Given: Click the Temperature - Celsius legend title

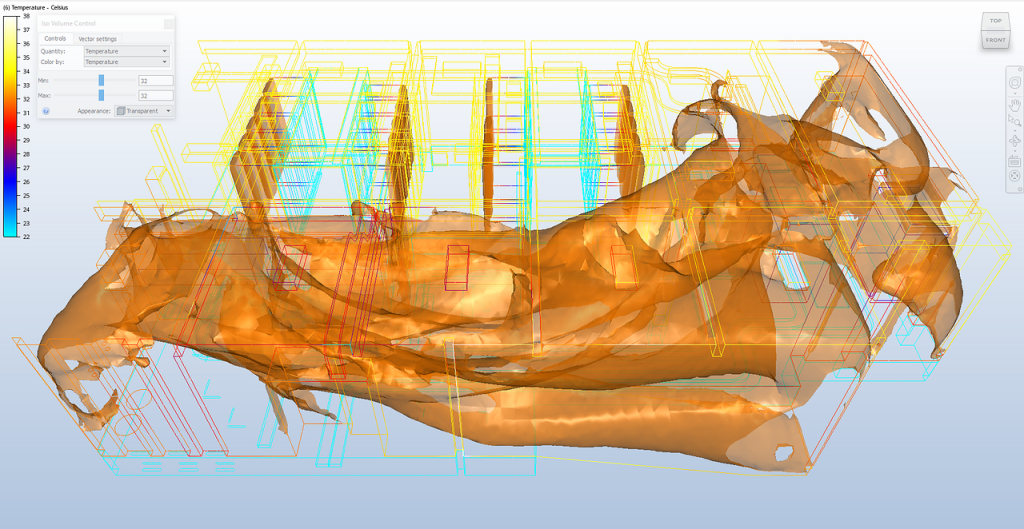Looking at the screenshot, I should point(35,7).
